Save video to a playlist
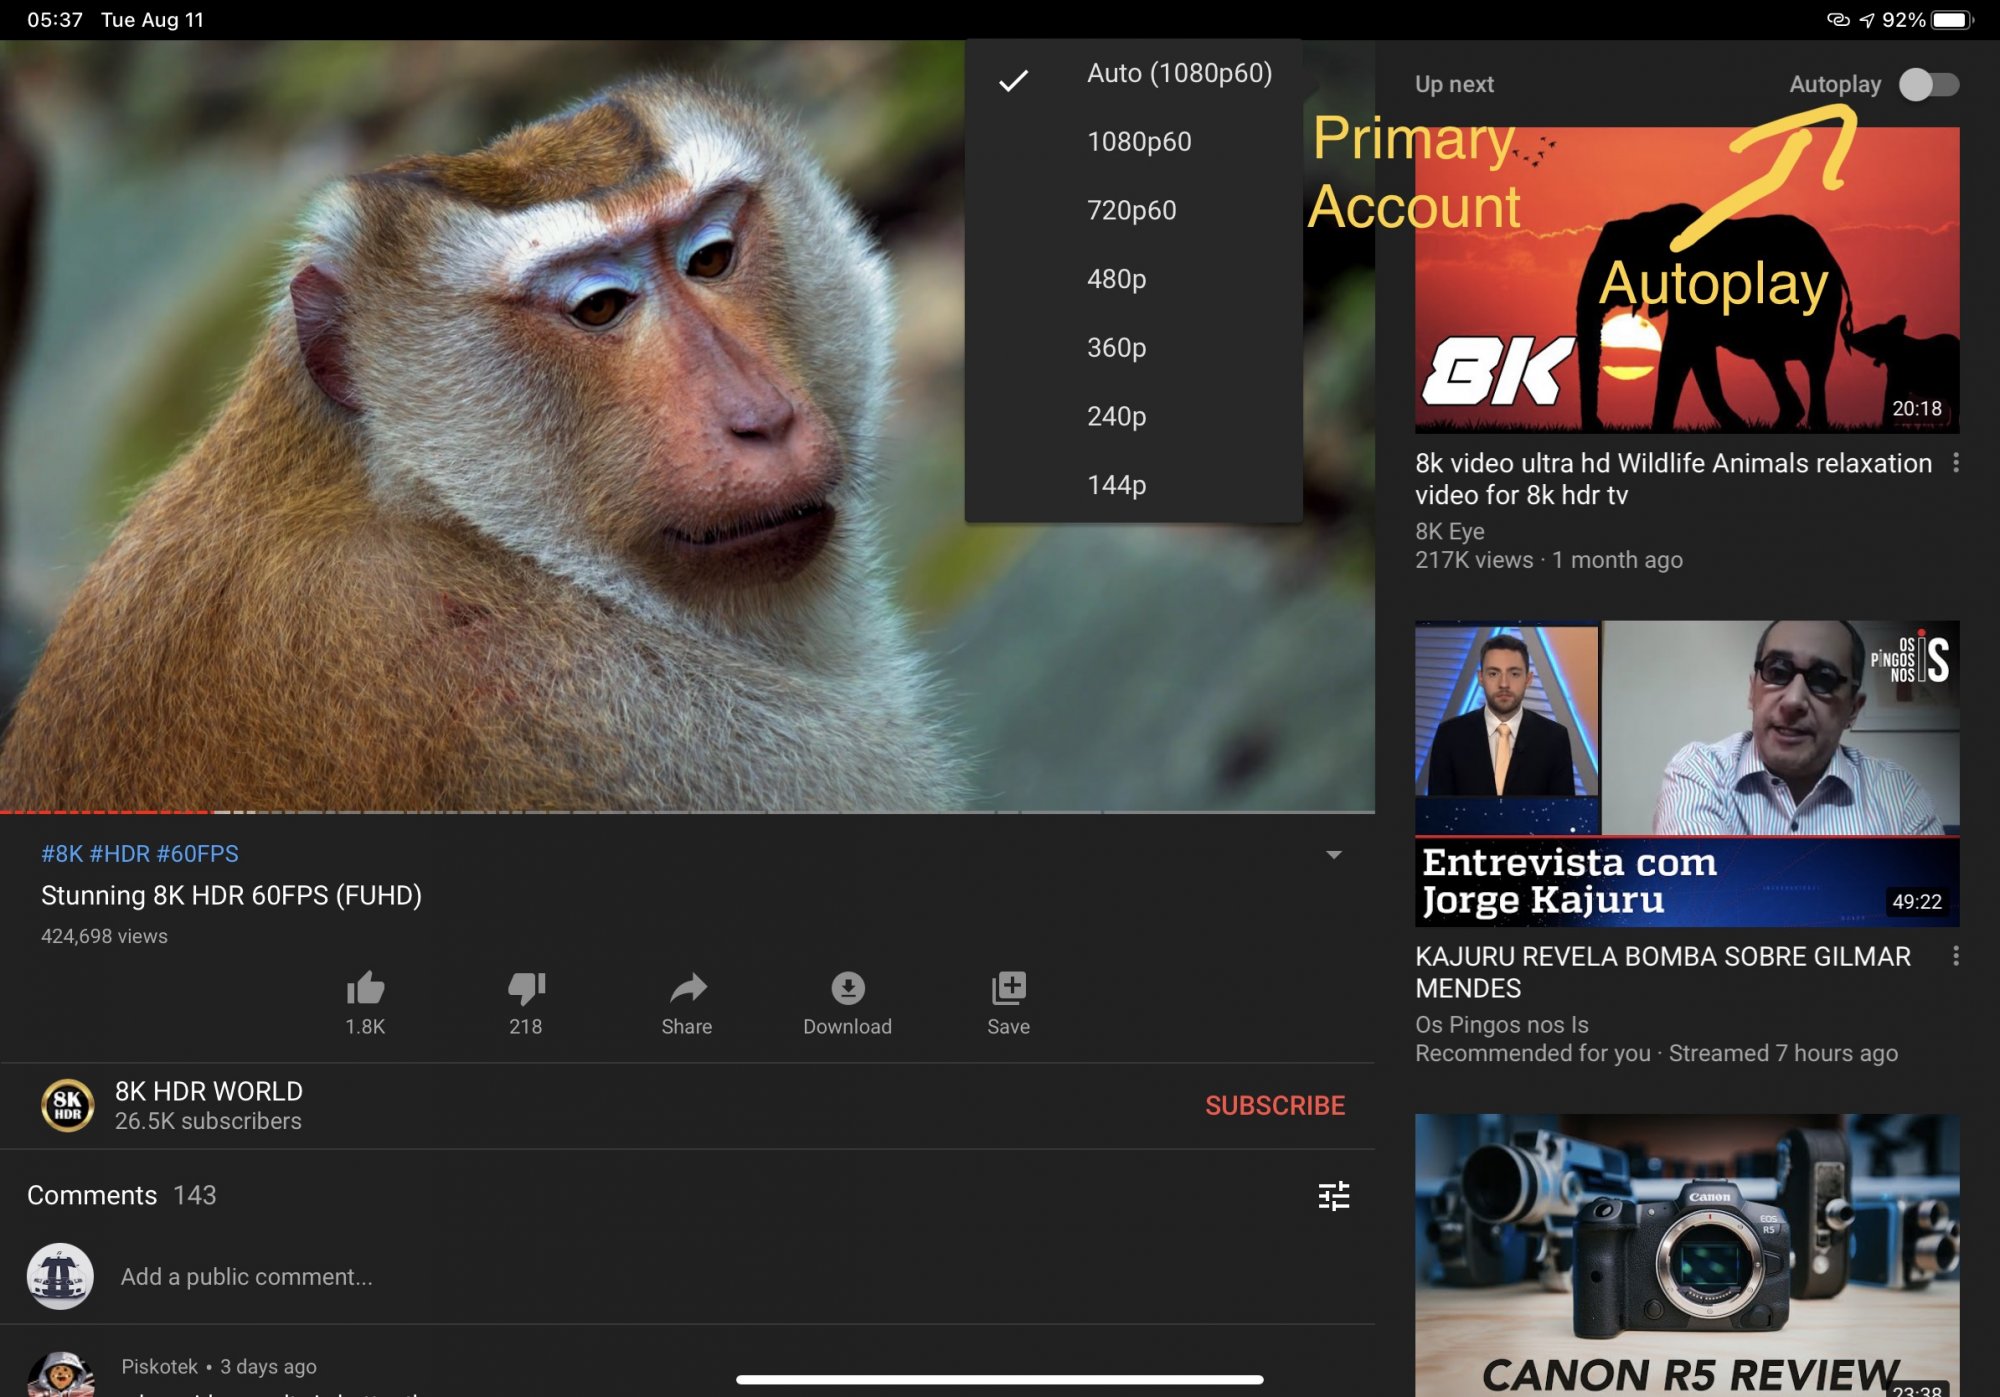Screen dimensions: 2000x1397 click(1008, 988)
